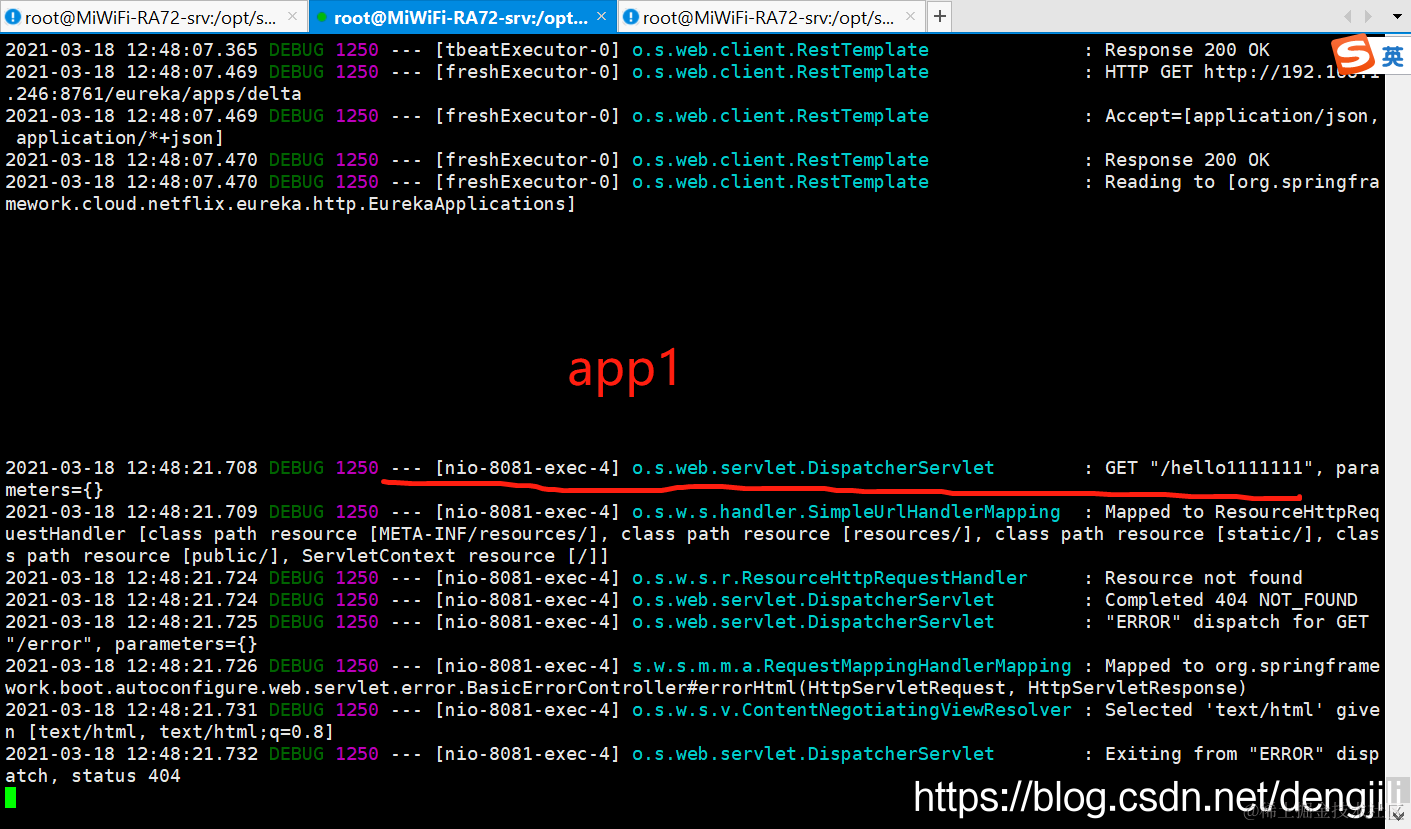Click "HTTP GET http://192." message text

click(x=1242, y=72)
